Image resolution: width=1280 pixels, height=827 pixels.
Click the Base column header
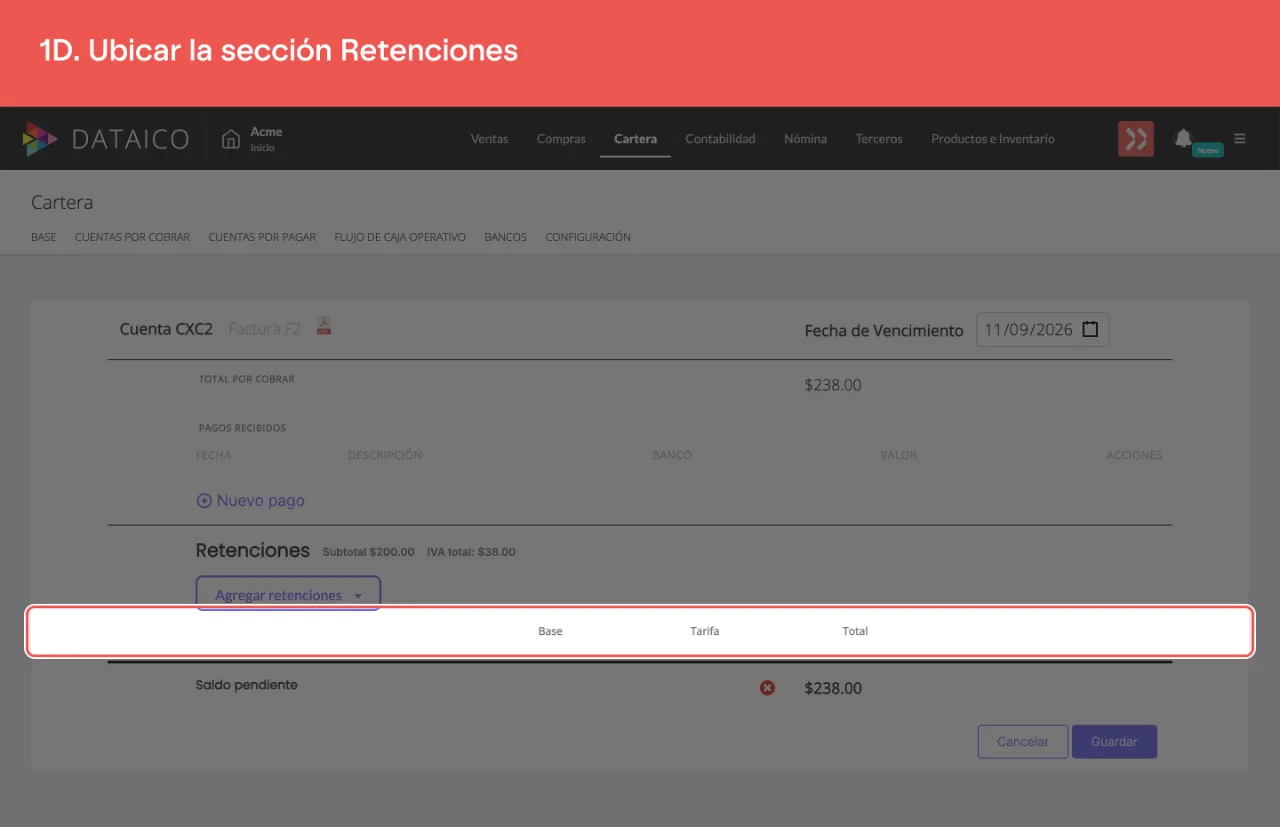pos(550,631)
